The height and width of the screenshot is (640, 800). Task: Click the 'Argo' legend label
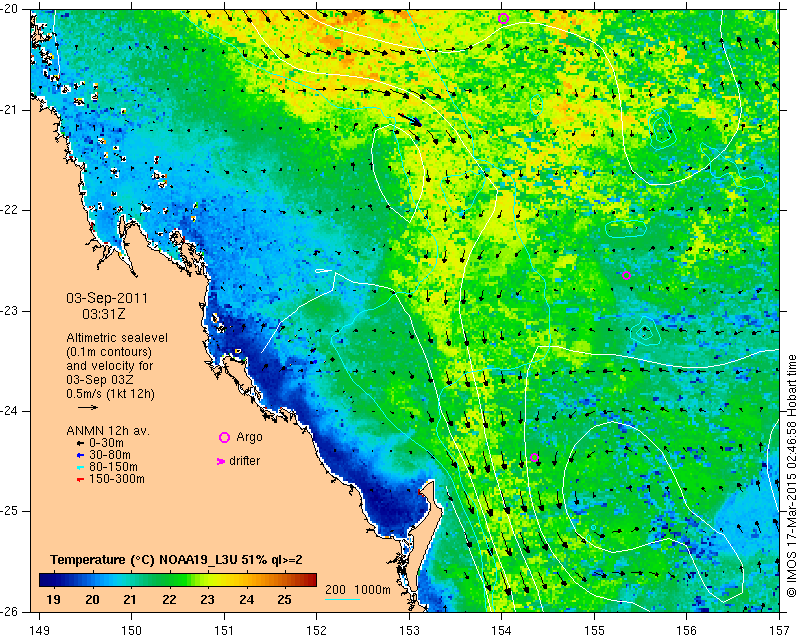tap(249, 437)
